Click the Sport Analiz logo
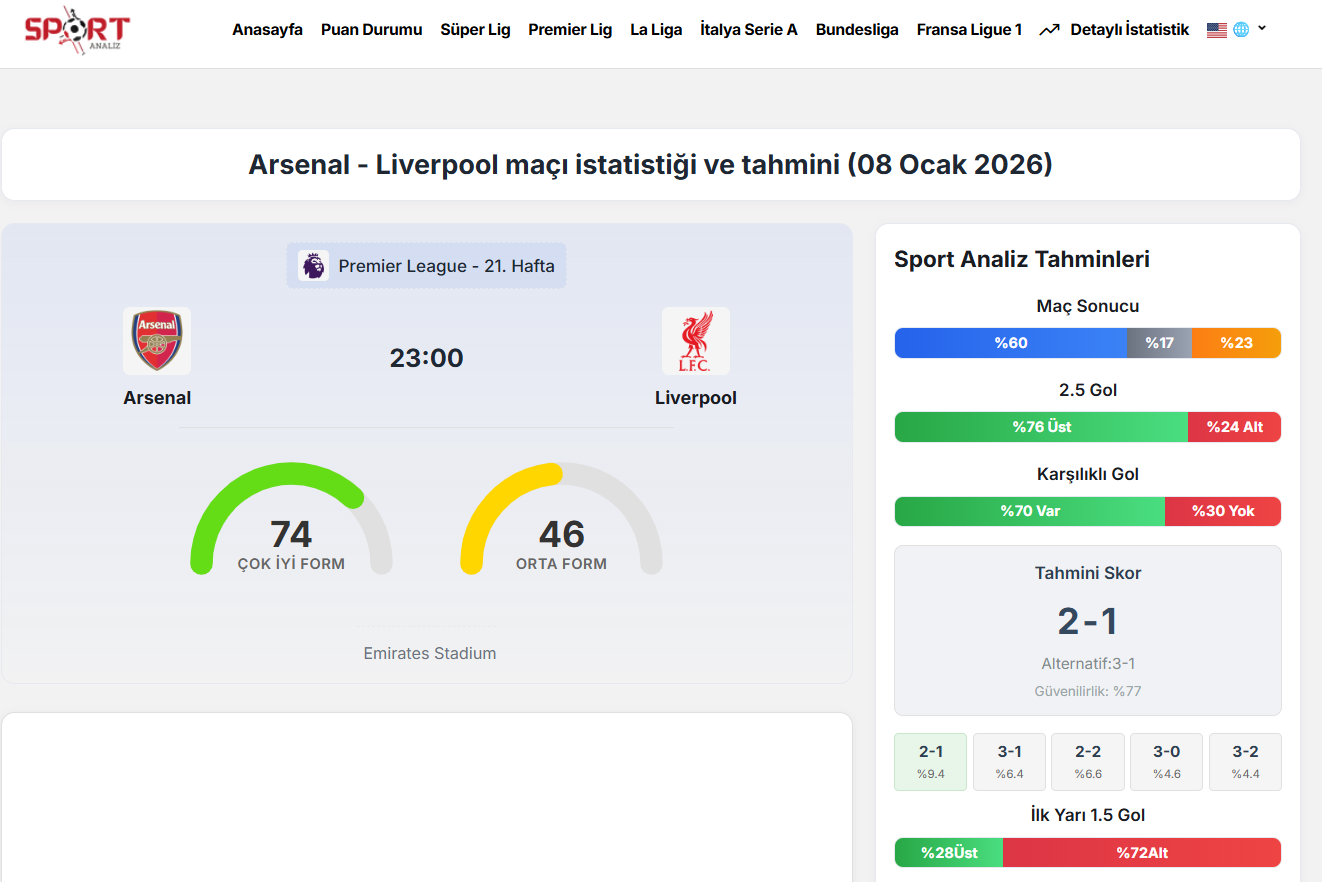 pos(77,30)
